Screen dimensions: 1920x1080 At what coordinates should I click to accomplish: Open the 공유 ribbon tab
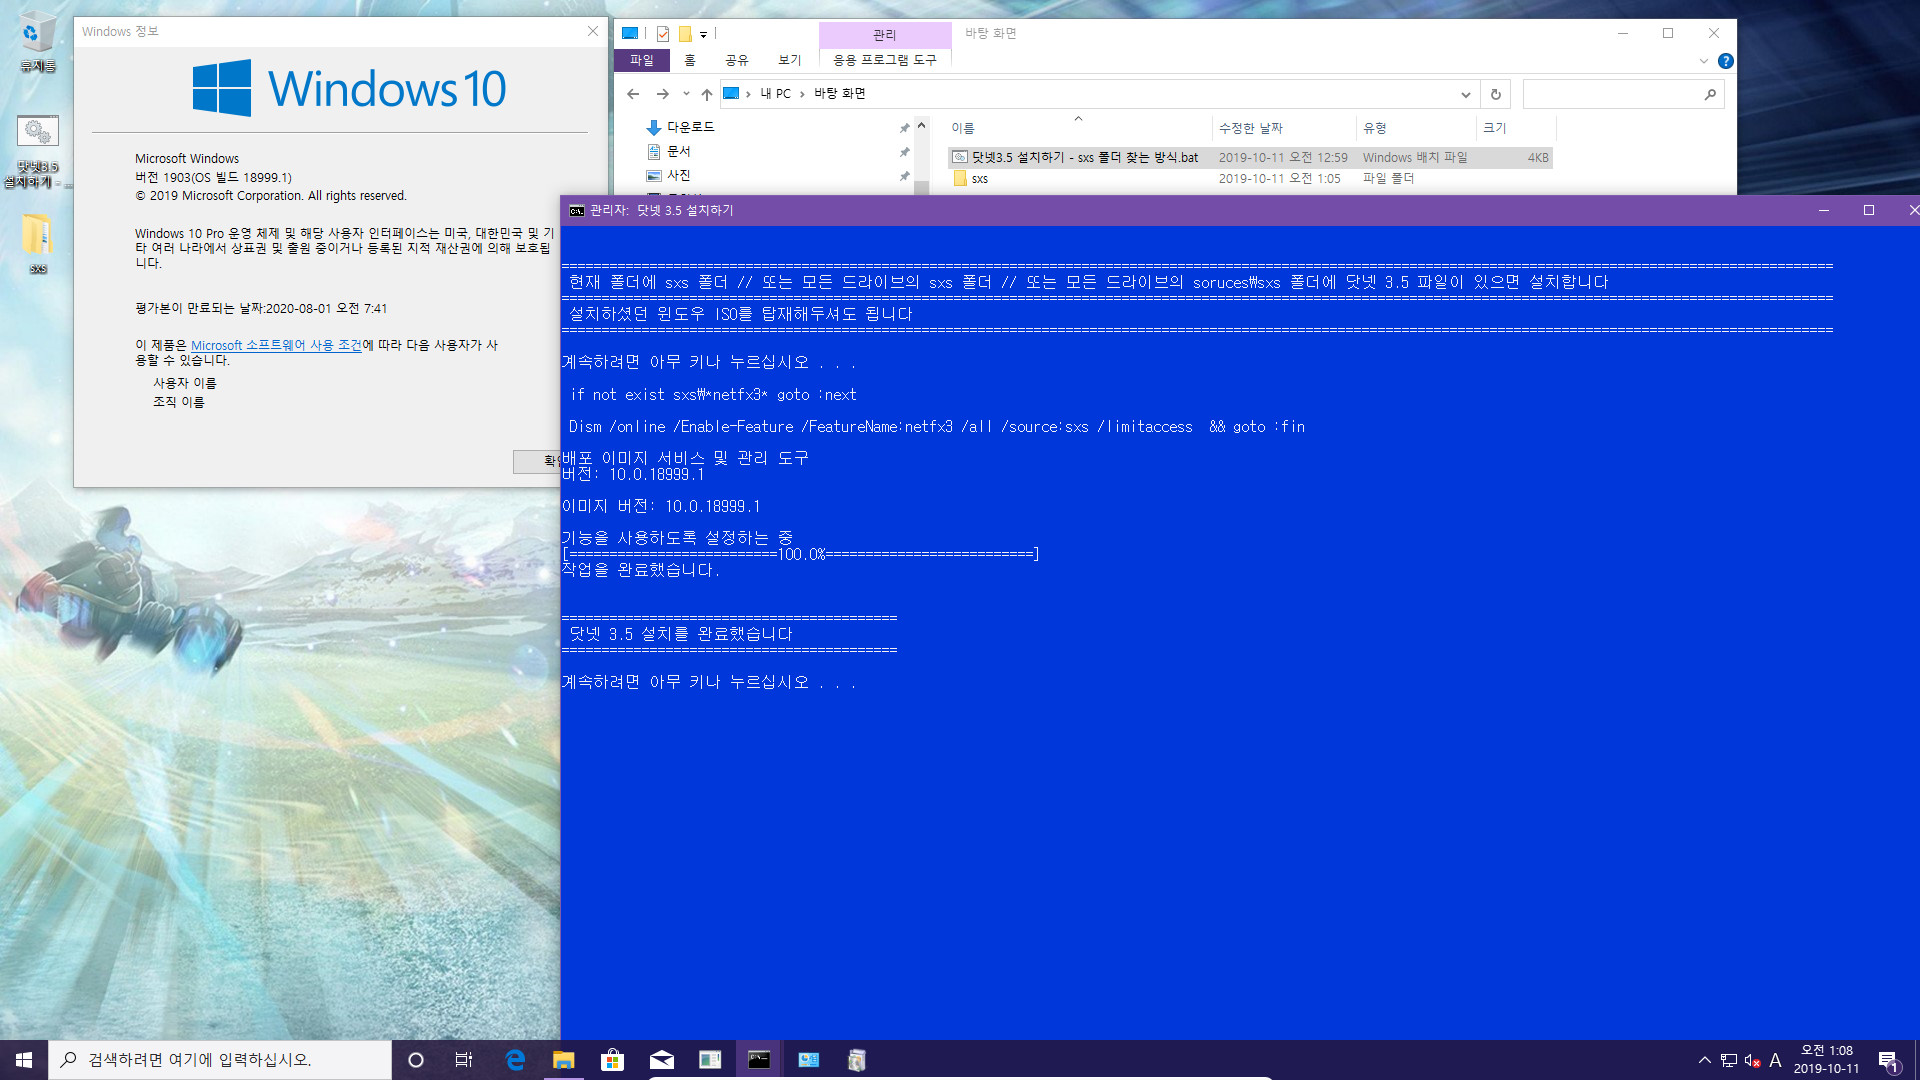click(x=737, y=60)
